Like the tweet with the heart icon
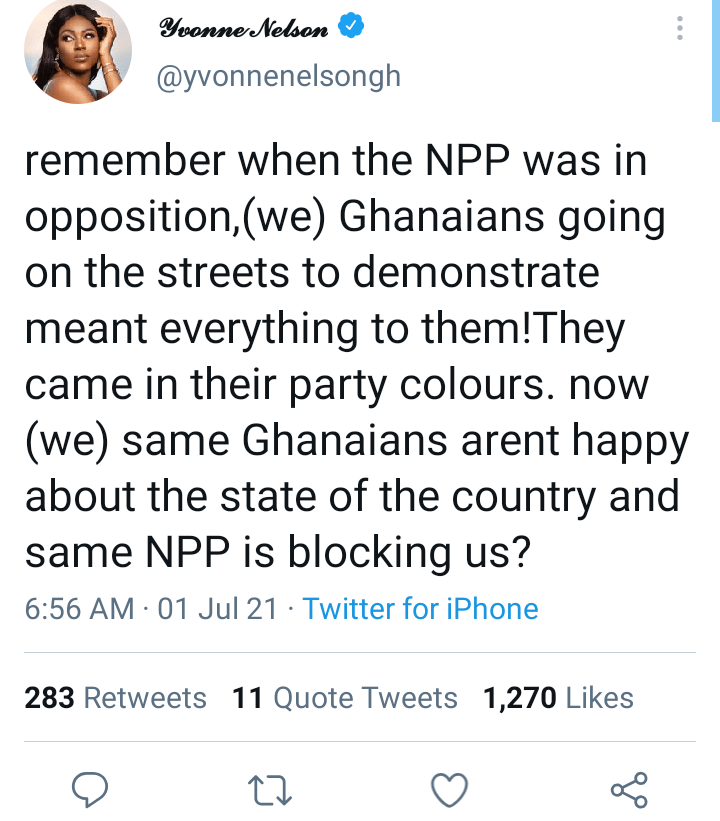720x821 pixels. tap(450, 791)
